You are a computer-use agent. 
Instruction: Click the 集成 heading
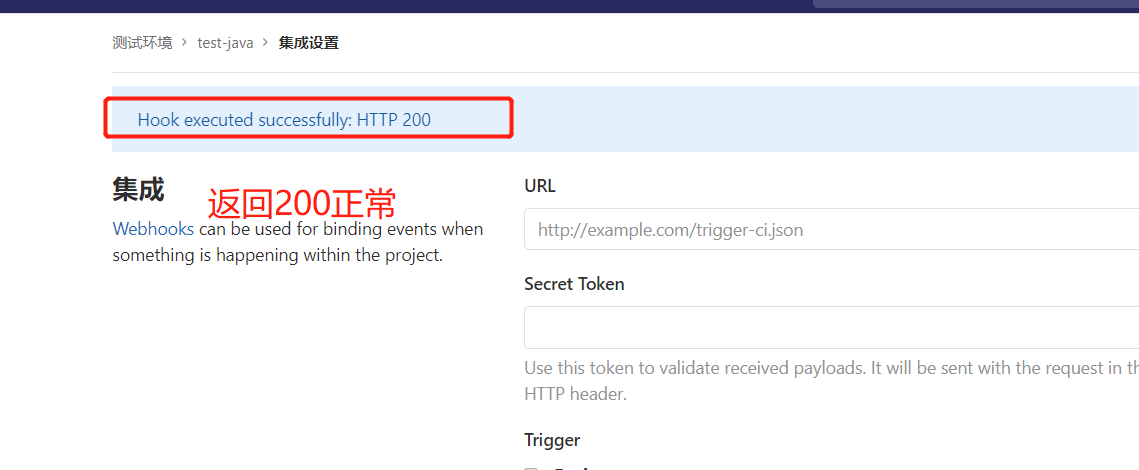click(x=138, y=189)
